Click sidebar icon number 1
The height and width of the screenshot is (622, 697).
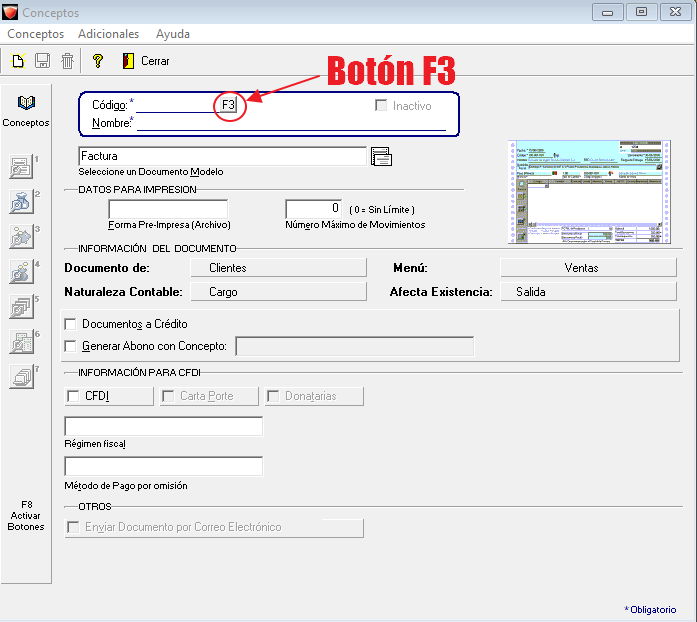click(22, 167)
